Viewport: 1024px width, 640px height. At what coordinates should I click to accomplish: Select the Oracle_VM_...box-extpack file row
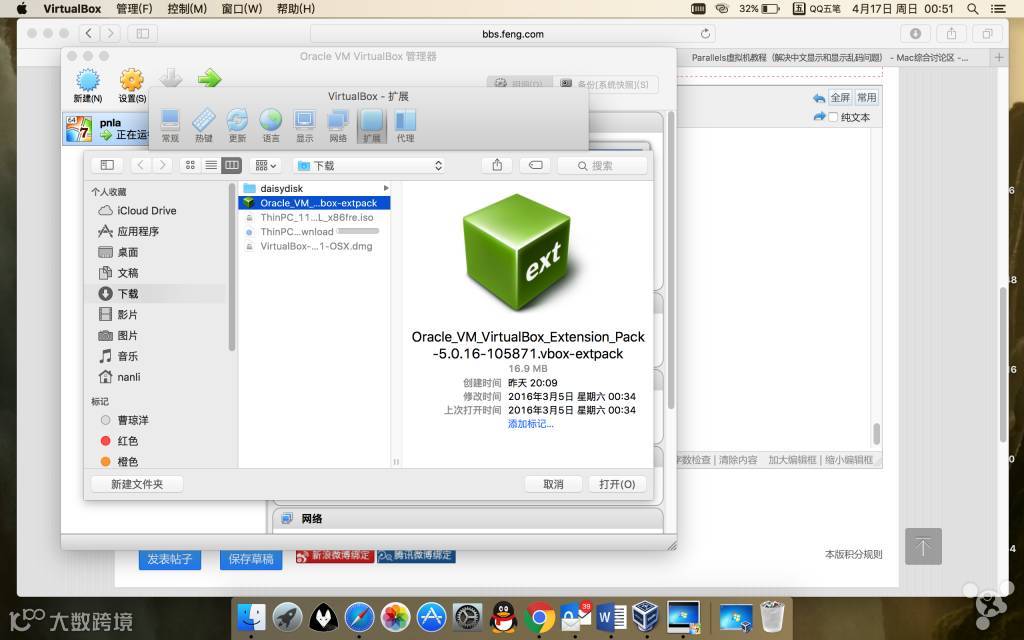315,203
